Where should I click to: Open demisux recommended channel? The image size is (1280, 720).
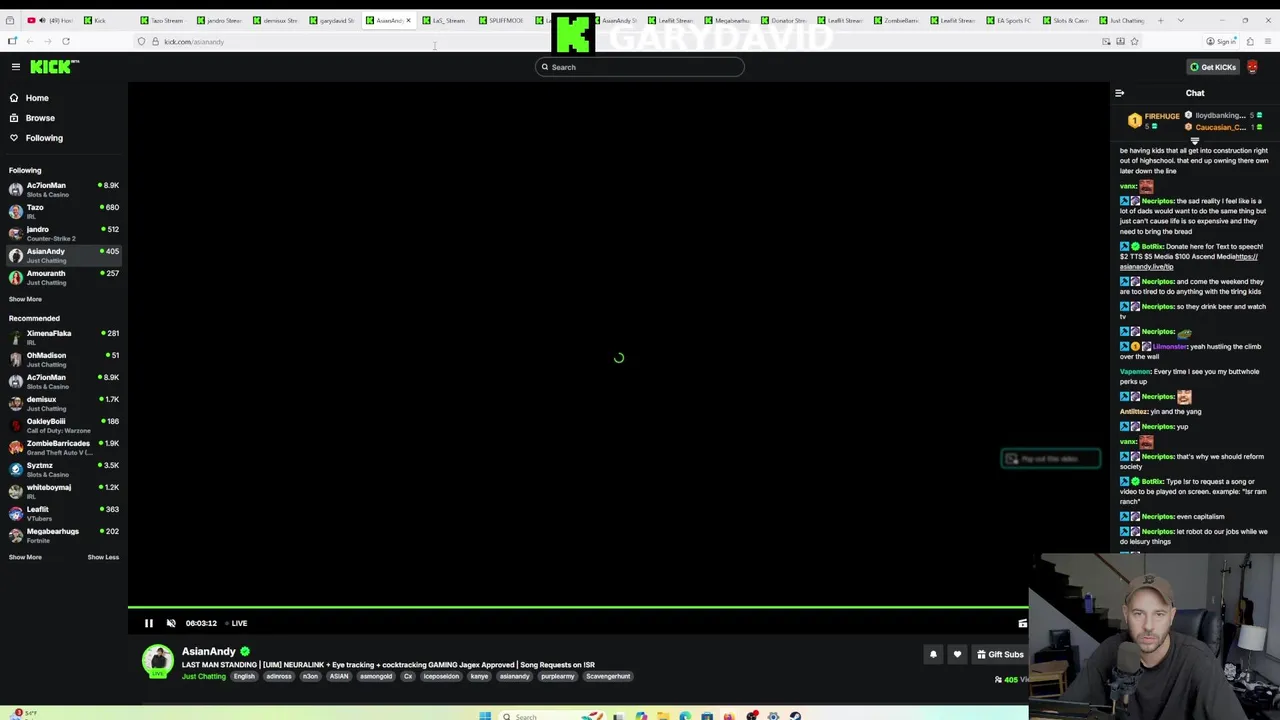[64, 403]
